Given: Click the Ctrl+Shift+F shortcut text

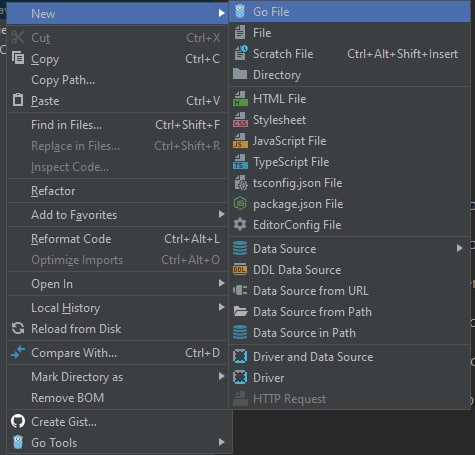Looking at the screenshot, I should pos(187,125).
